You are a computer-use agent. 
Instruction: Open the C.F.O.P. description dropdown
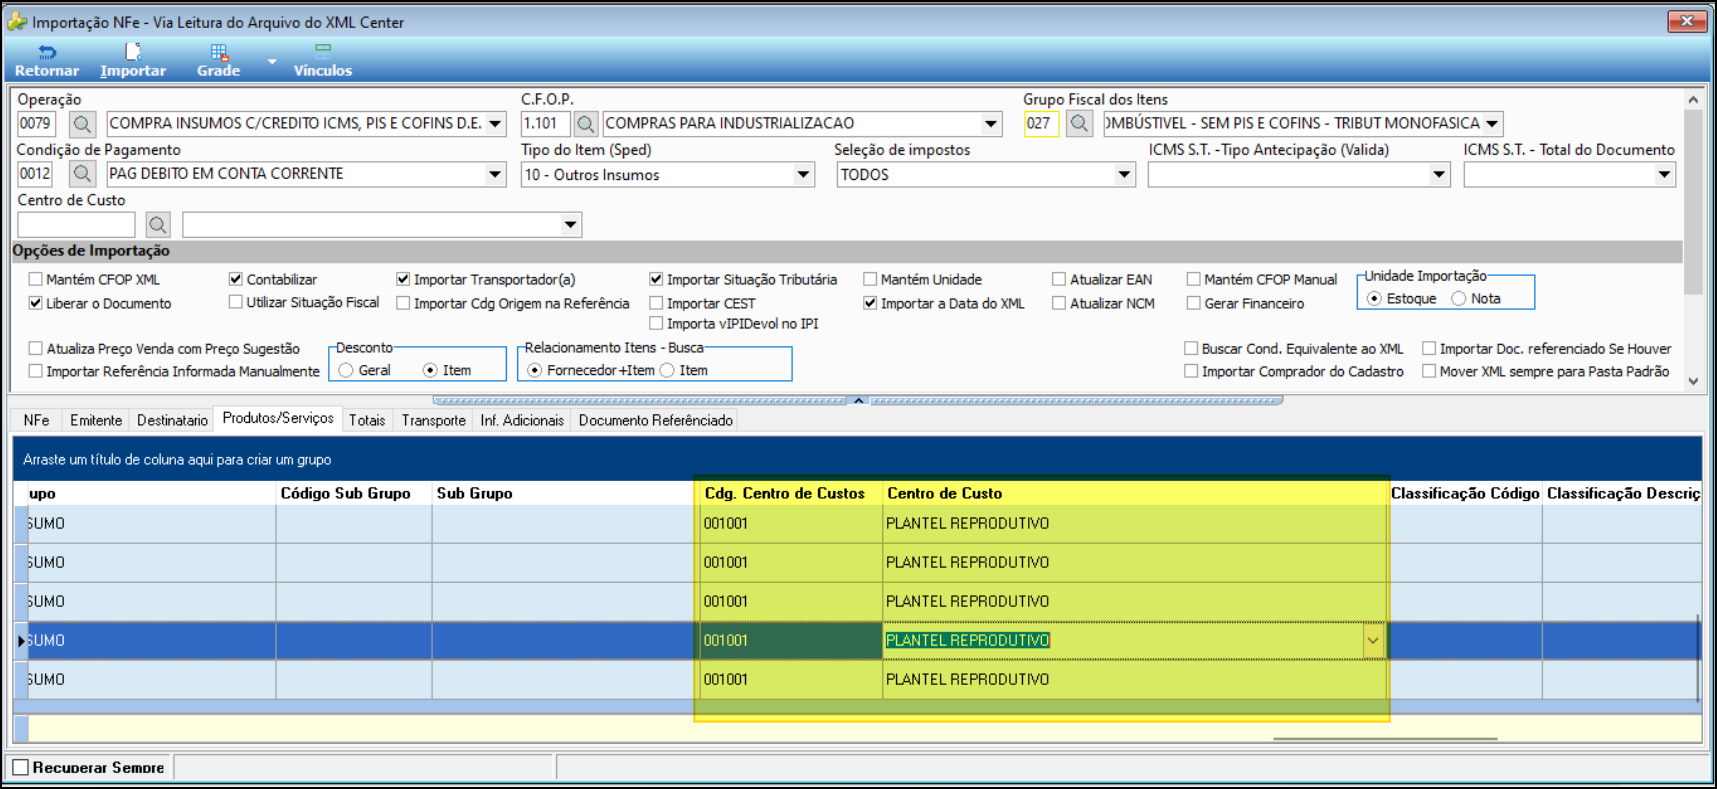pyautogui.click(x=990, y=124)
